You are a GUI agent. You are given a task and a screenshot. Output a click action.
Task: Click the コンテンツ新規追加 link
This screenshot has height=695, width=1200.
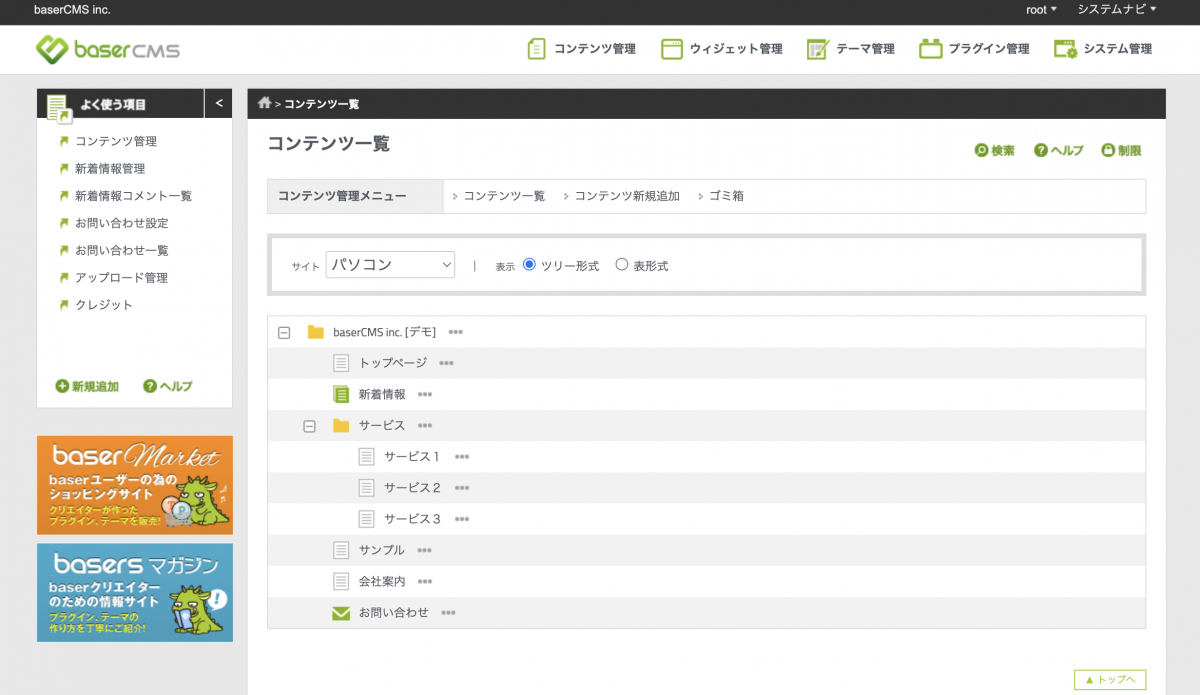(626, 196)
